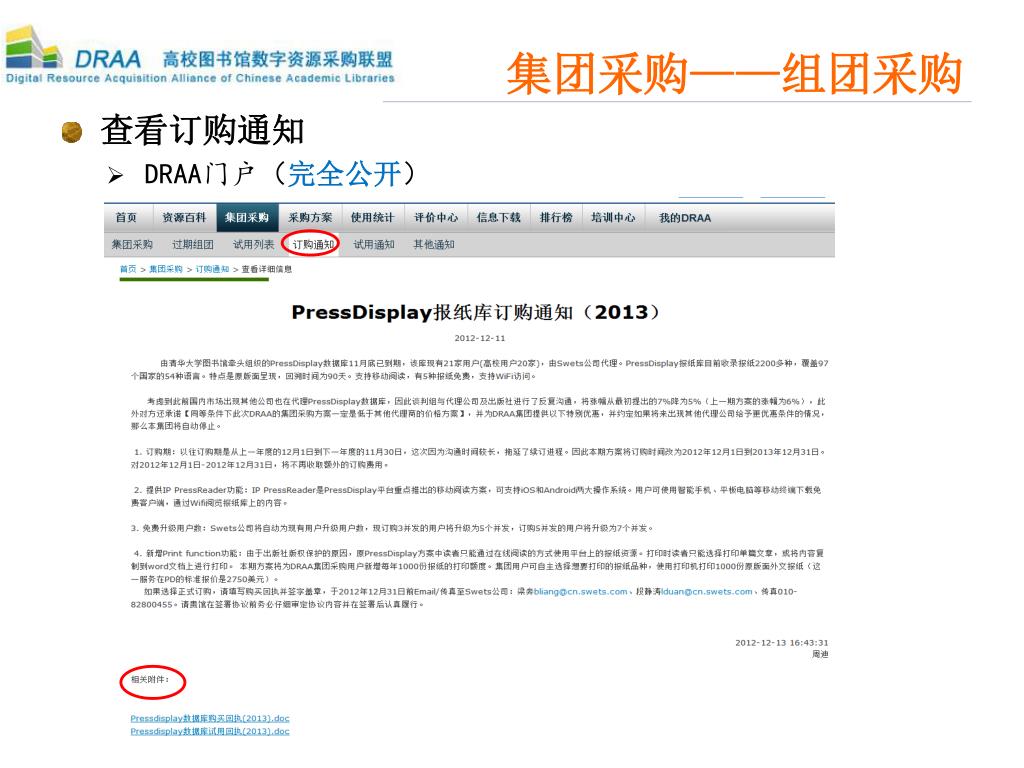Select the 集团采购 main navigation tab
This screenshot has height=768, width=1024.
click(247, 217)
